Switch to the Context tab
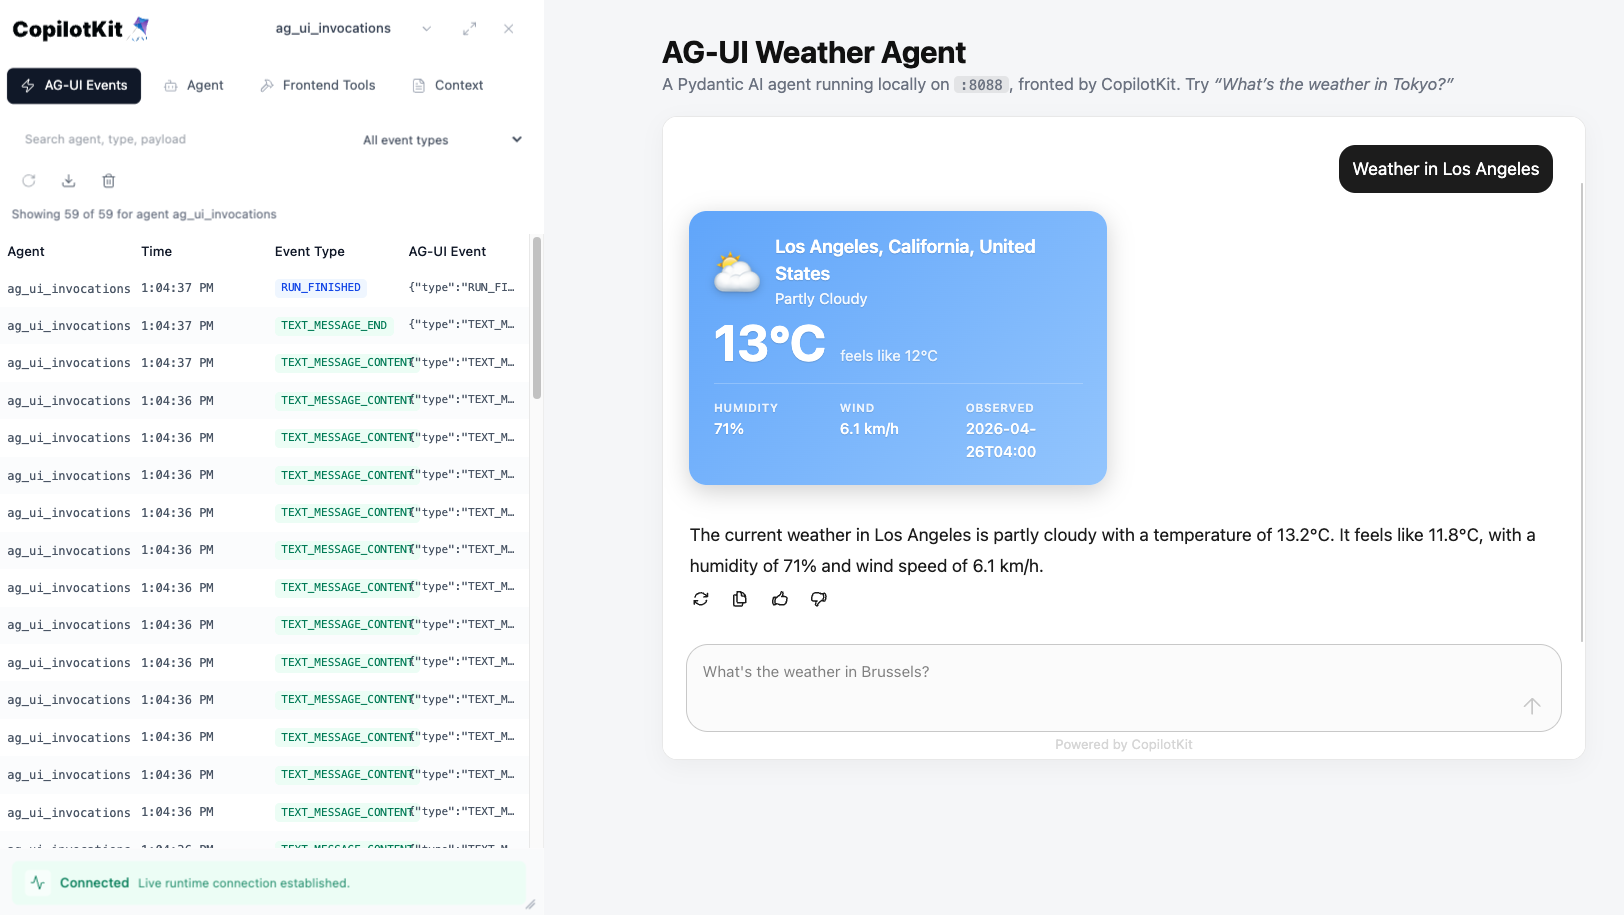 (448, 86)
